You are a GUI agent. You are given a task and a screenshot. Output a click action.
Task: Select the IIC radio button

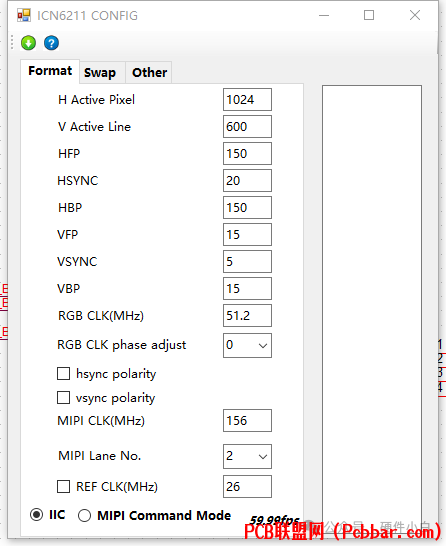(36, 515)
